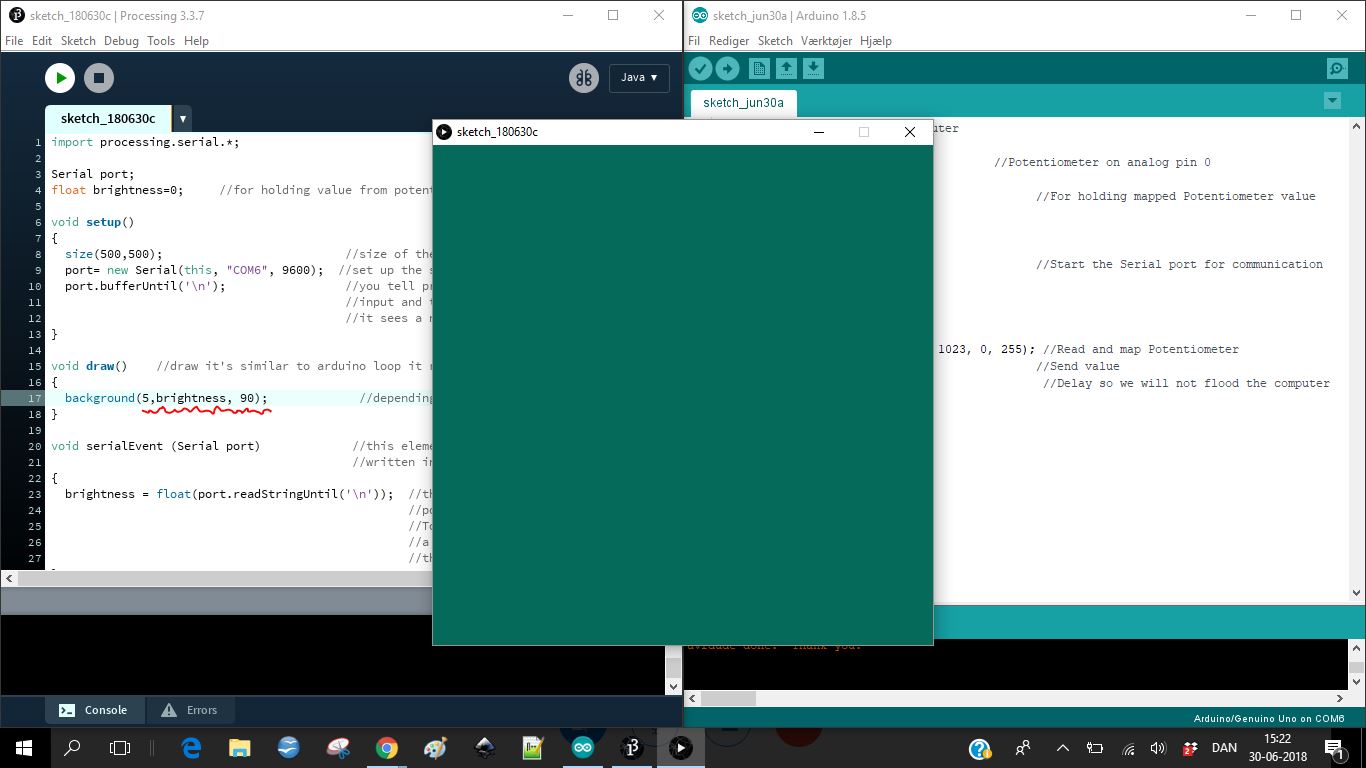Open the Processing Tools menu
This screenshot has height=768, width=1366.
pos(161,41)
